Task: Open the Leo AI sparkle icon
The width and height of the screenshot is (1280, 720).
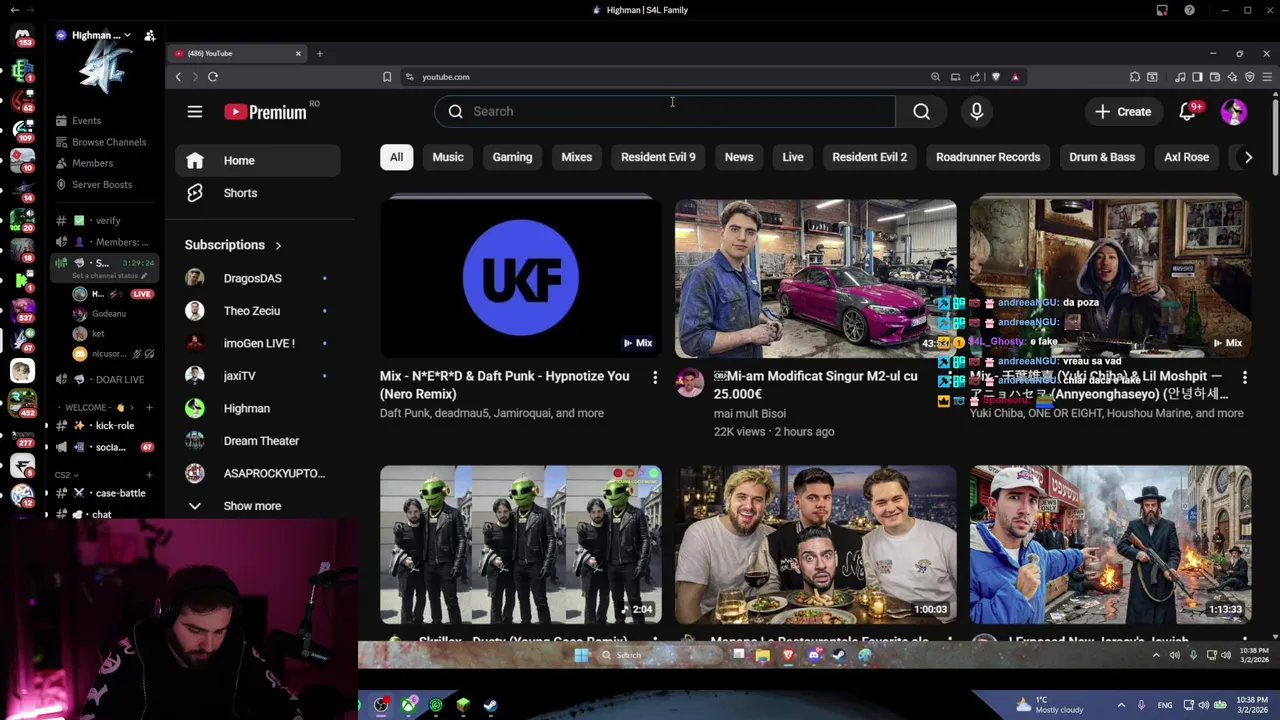Action: tap(1232, 77)
